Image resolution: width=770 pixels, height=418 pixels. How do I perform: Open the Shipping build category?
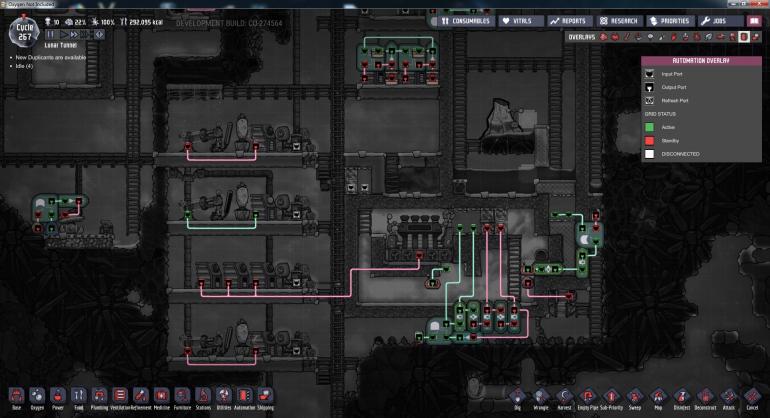[x=265, y=396]
